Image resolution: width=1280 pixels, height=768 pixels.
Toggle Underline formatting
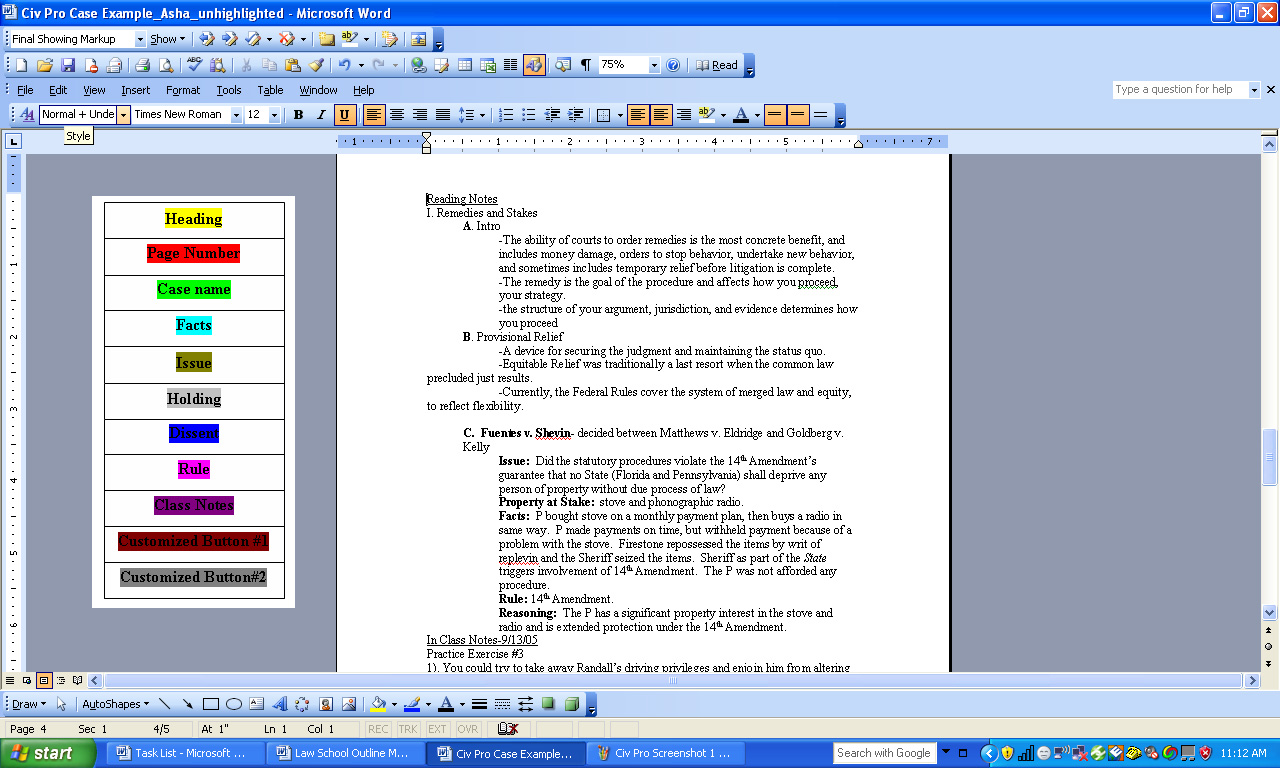coord(344,115)
